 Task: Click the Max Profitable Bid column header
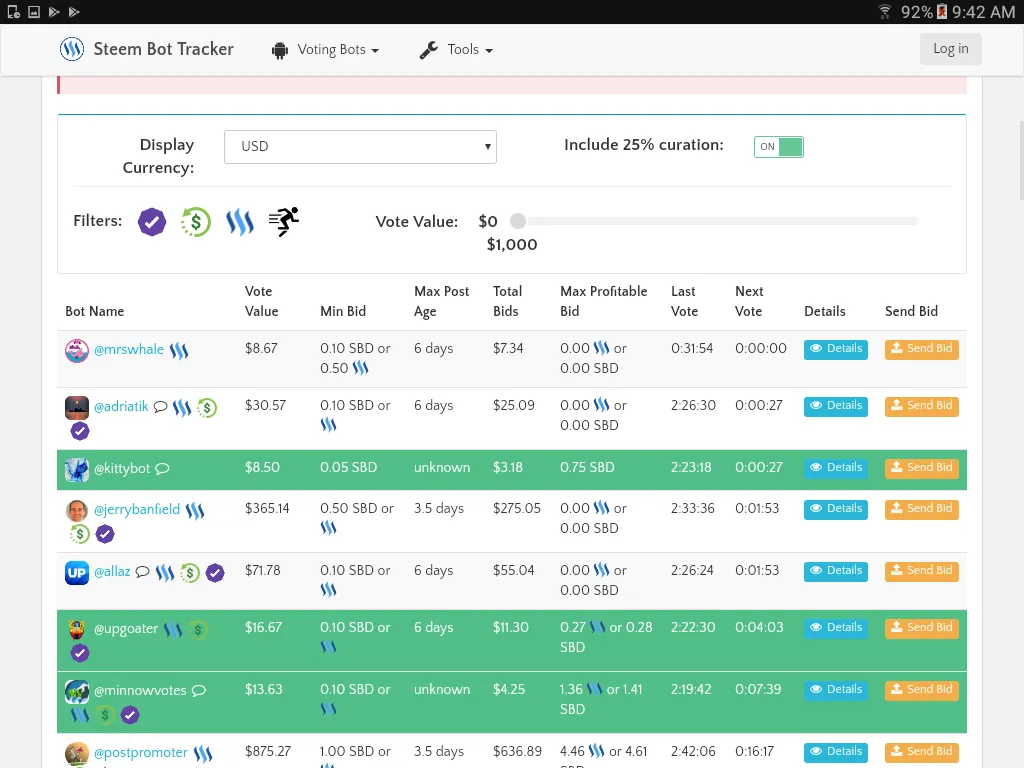pyautogui.click(x=603, y=301)
